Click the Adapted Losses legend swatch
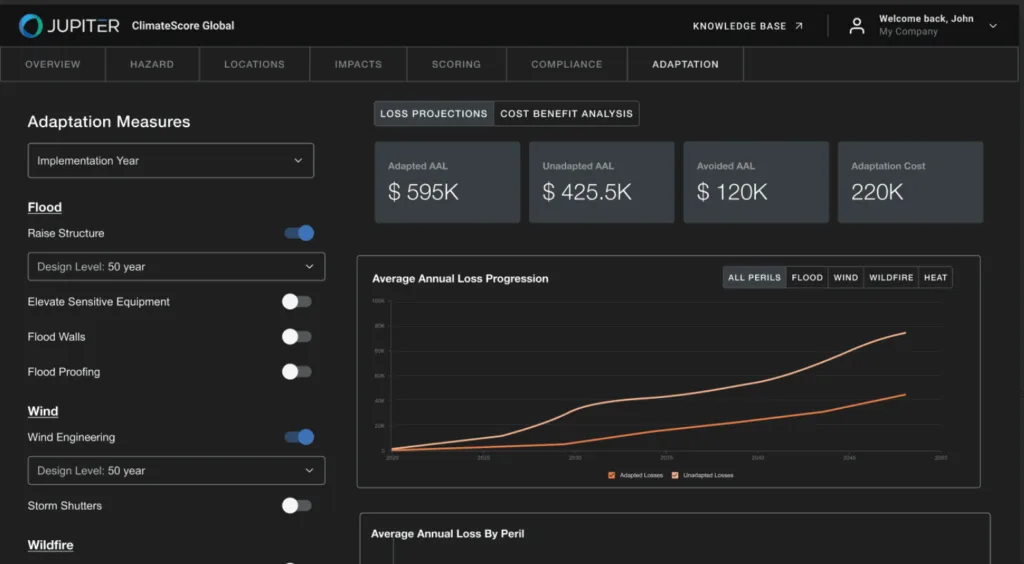Image resolution: width=1024 pixels, height=564 pixels. [x=611, y=475]
